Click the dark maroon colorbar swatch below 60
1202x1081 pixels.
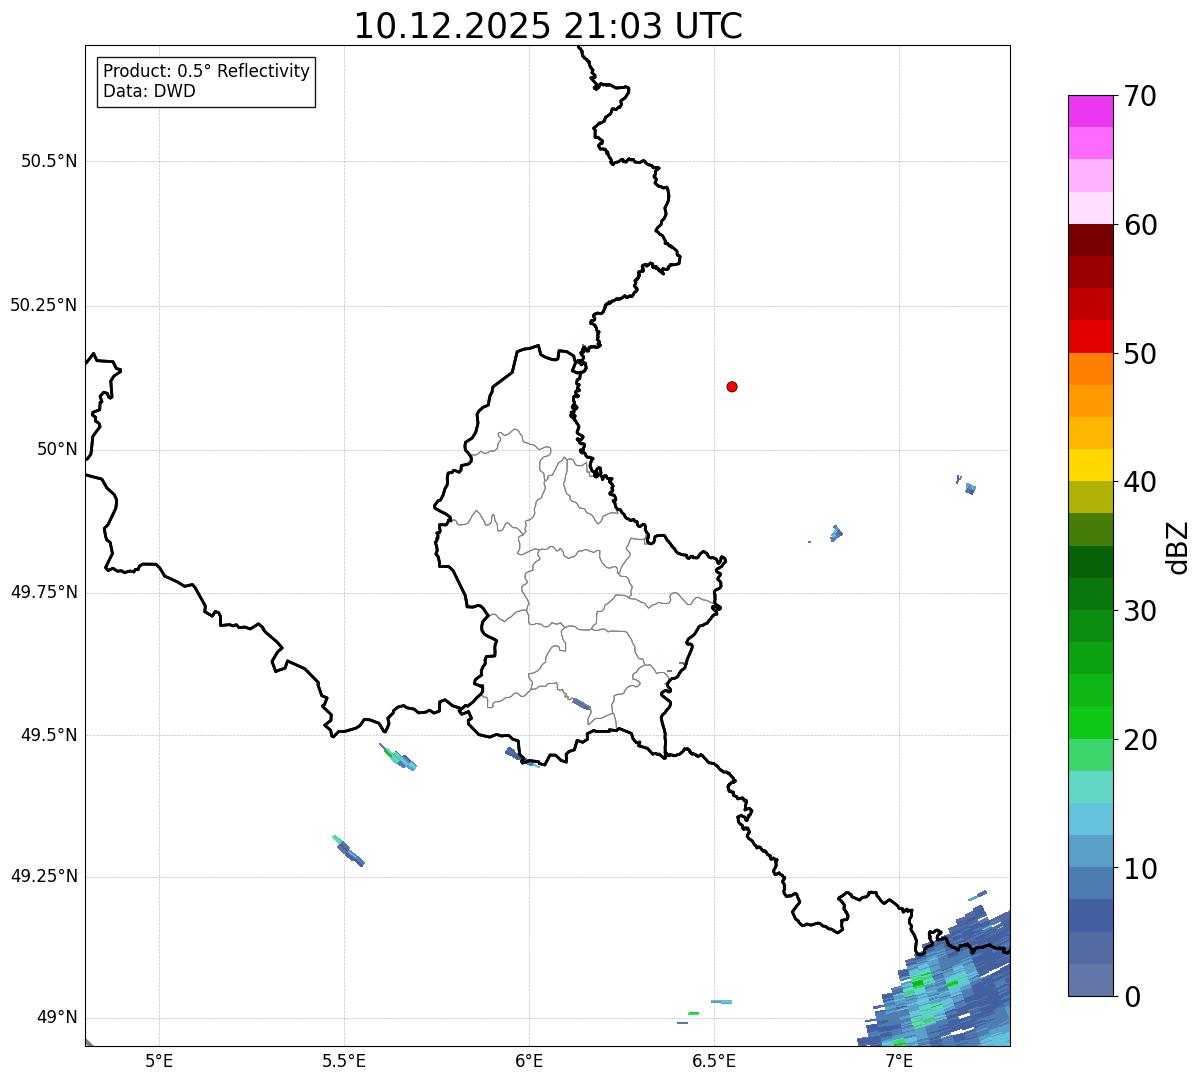pos(1090,240)
